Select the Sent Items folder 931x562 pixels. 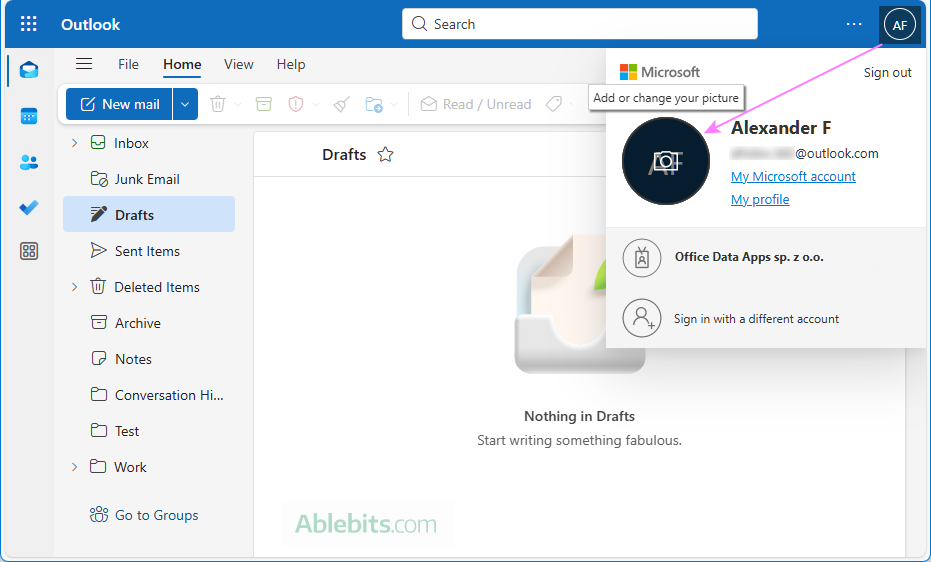(x=147, y=251)
